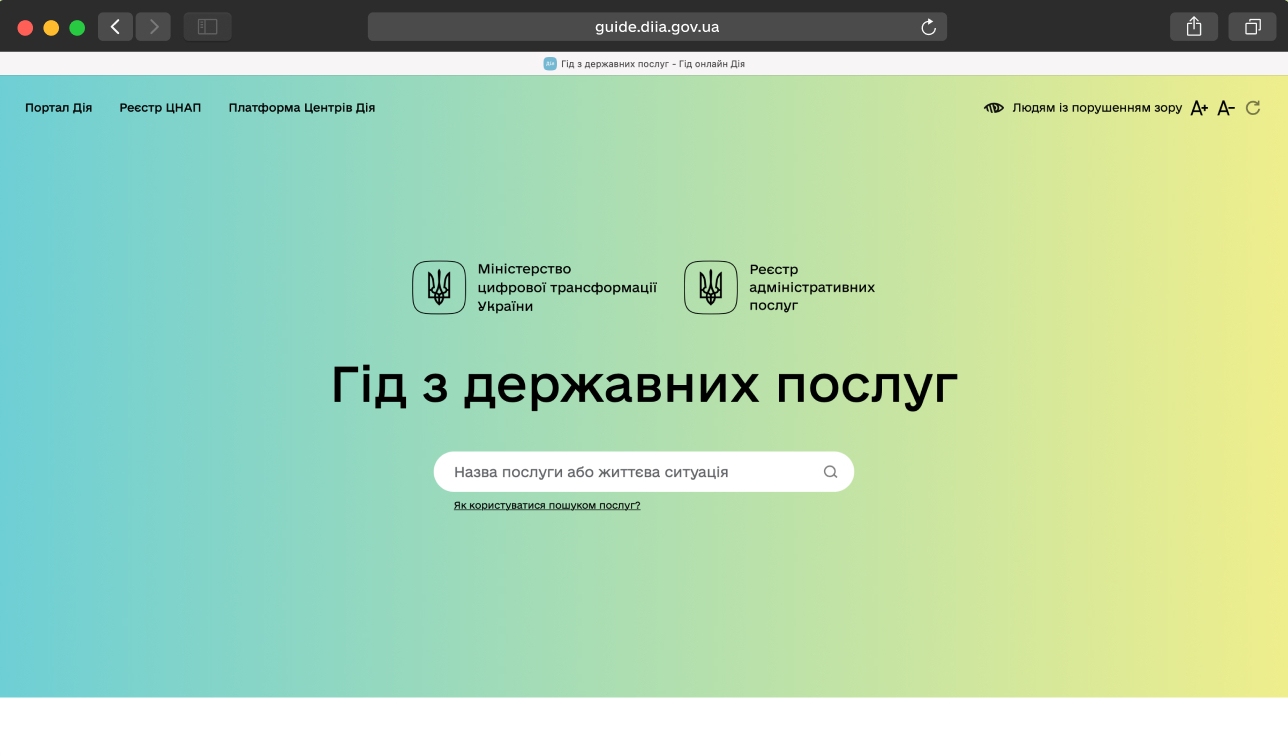Click the magnifier icon in the search field
The height and width of the screenshot is (755, 1288).
point(830,472)
